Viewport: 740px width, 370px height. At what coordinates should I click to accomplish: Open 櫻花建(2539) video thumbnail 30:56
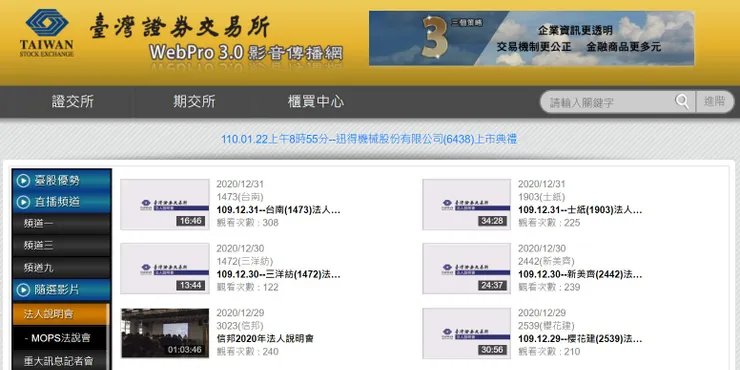click(x=466, y=333)
